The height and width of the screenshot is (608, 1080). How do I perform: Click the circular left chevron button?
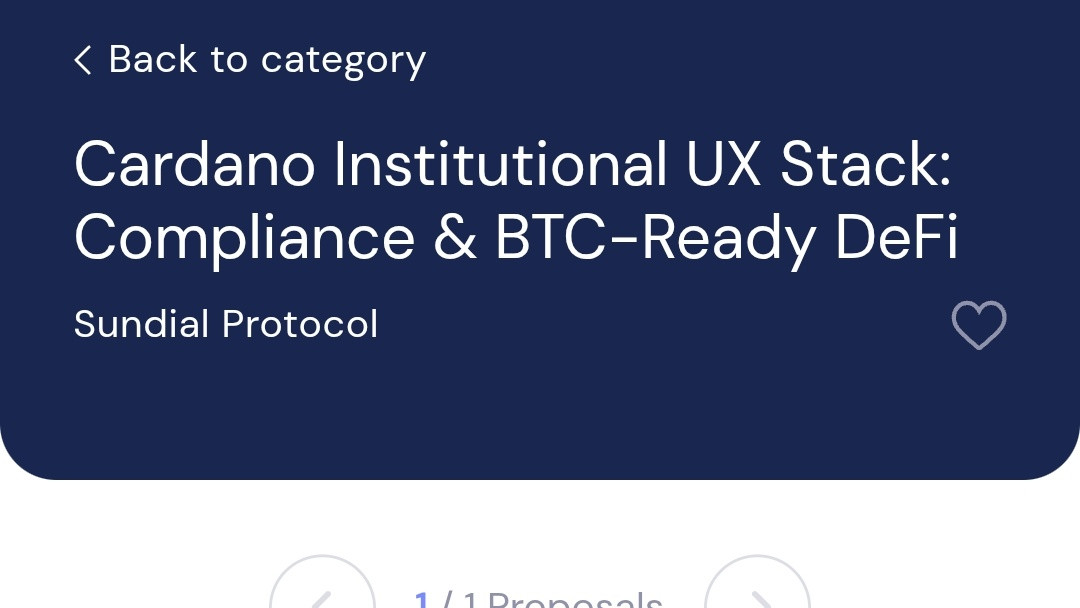click(322, 583)
